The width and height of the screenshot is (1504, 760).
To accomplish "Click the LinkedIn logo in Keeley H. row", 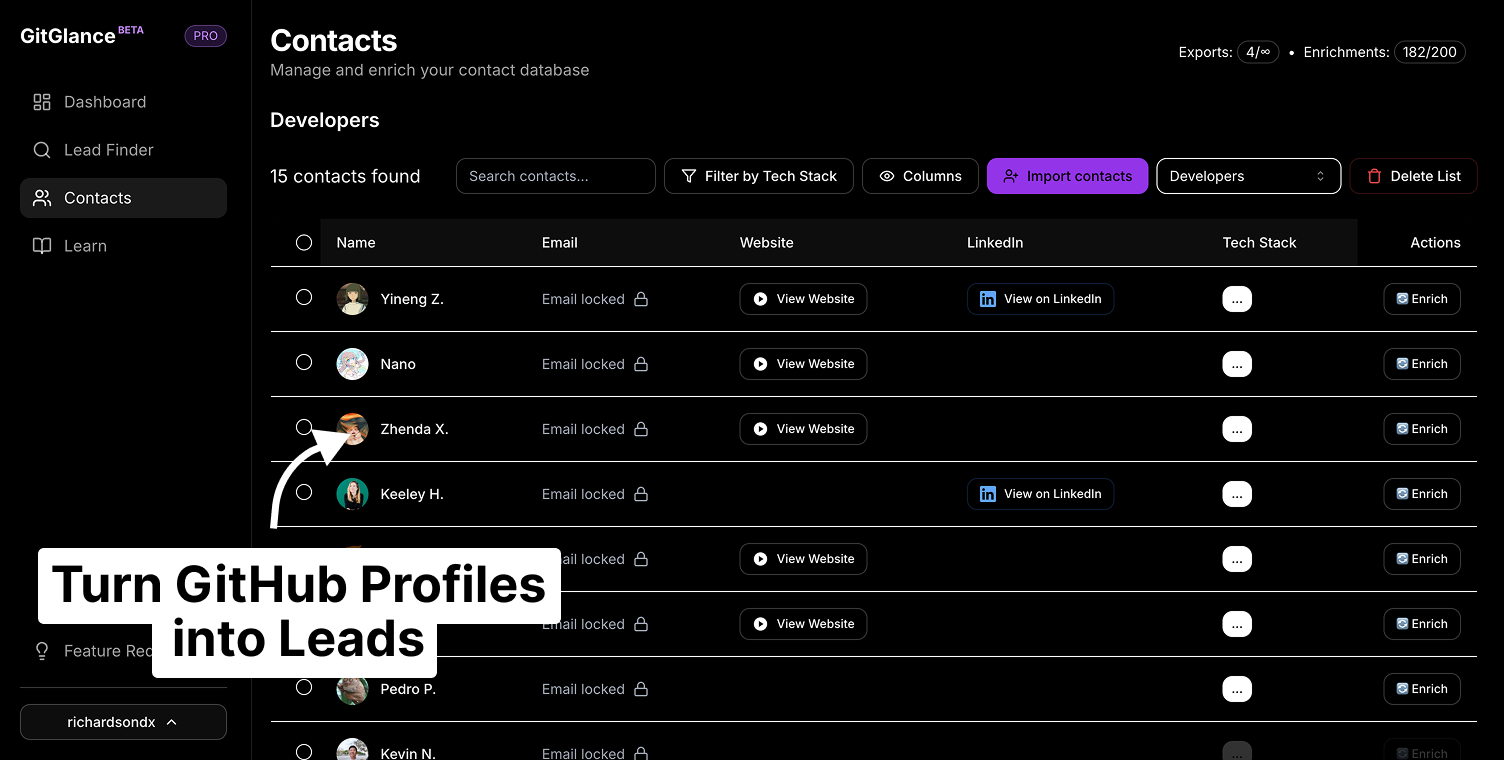I will [988, 494].
